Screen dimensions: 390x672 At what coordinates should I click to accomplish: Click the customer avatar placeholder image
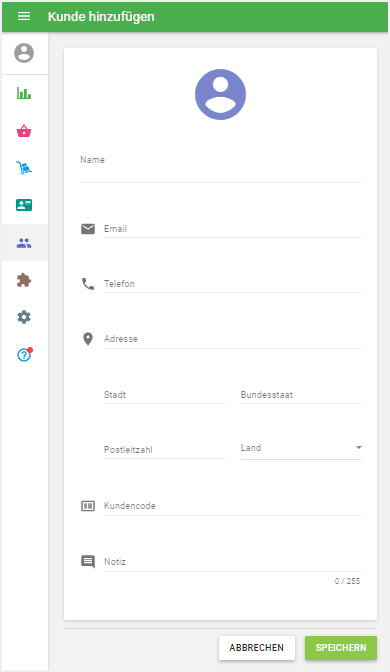click(220, 94)
